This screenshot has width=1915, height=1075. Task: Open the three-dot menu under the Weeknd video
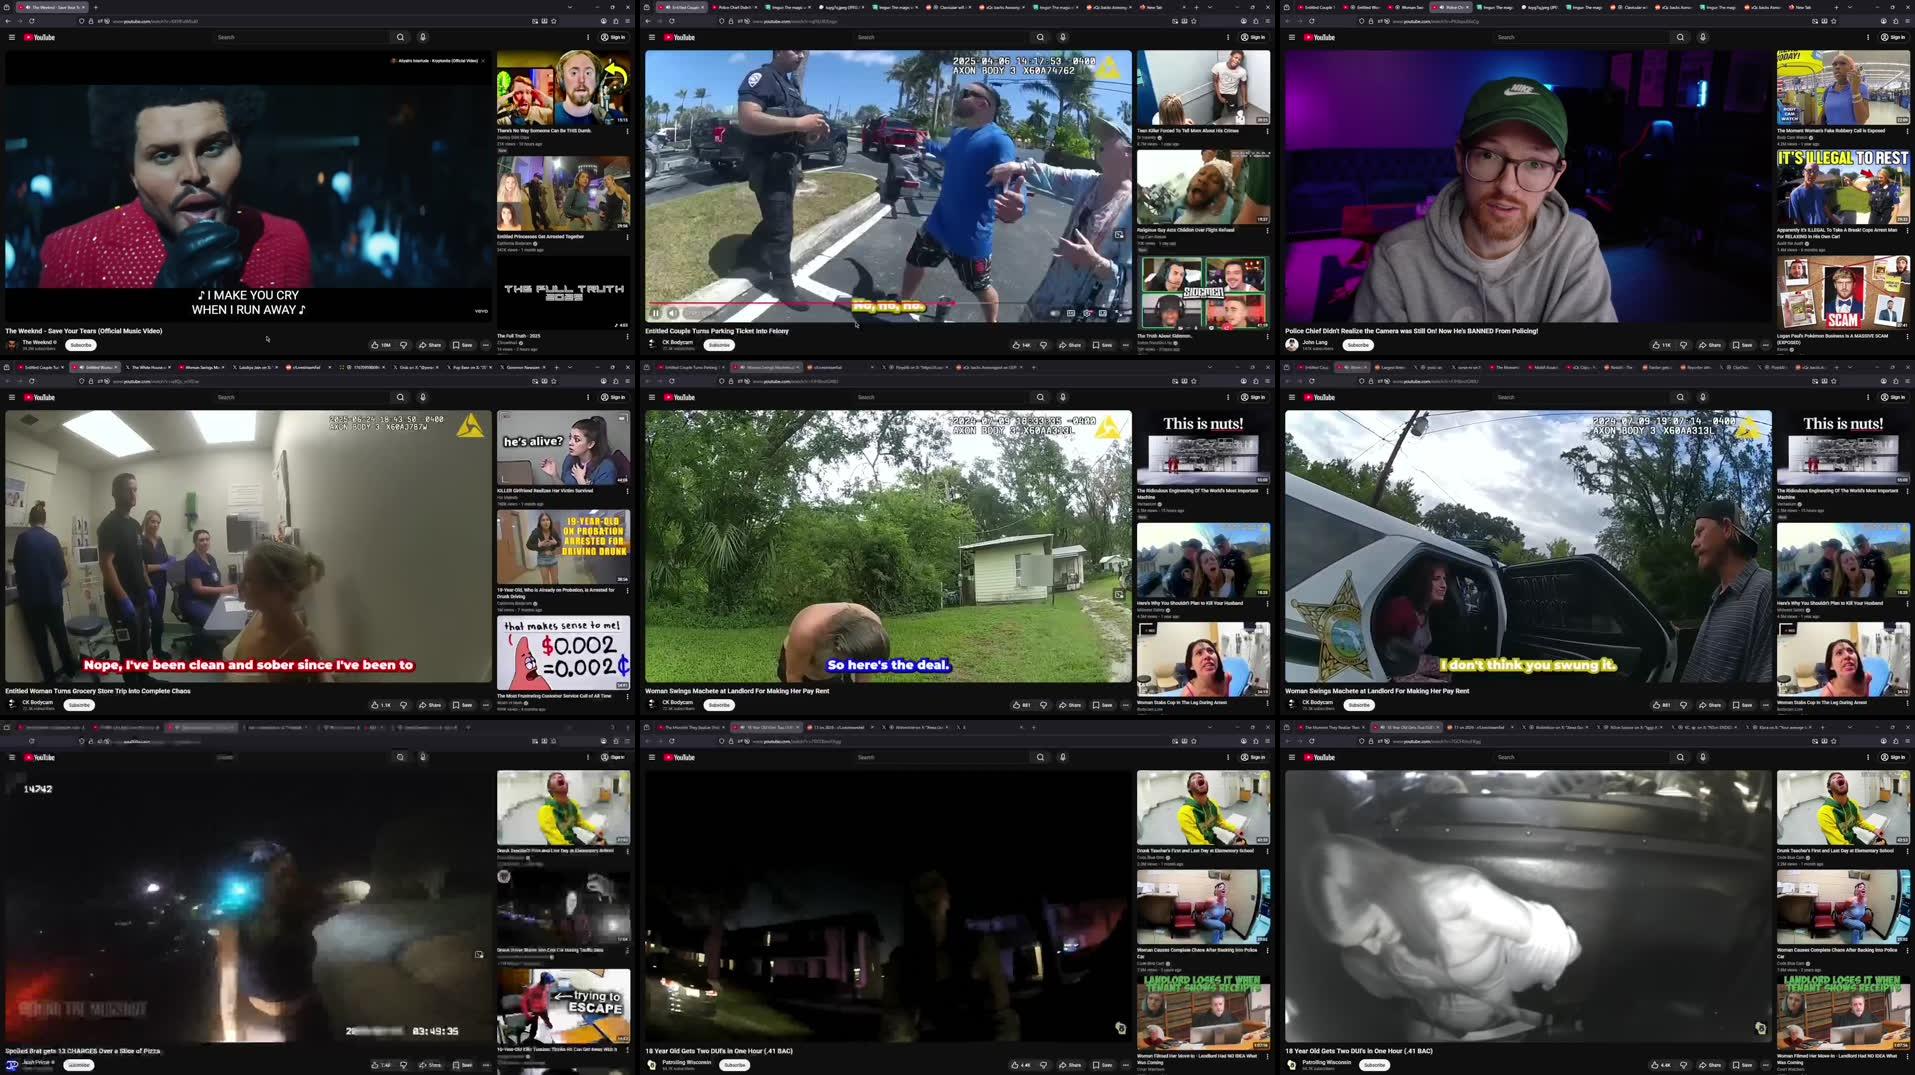486,345
